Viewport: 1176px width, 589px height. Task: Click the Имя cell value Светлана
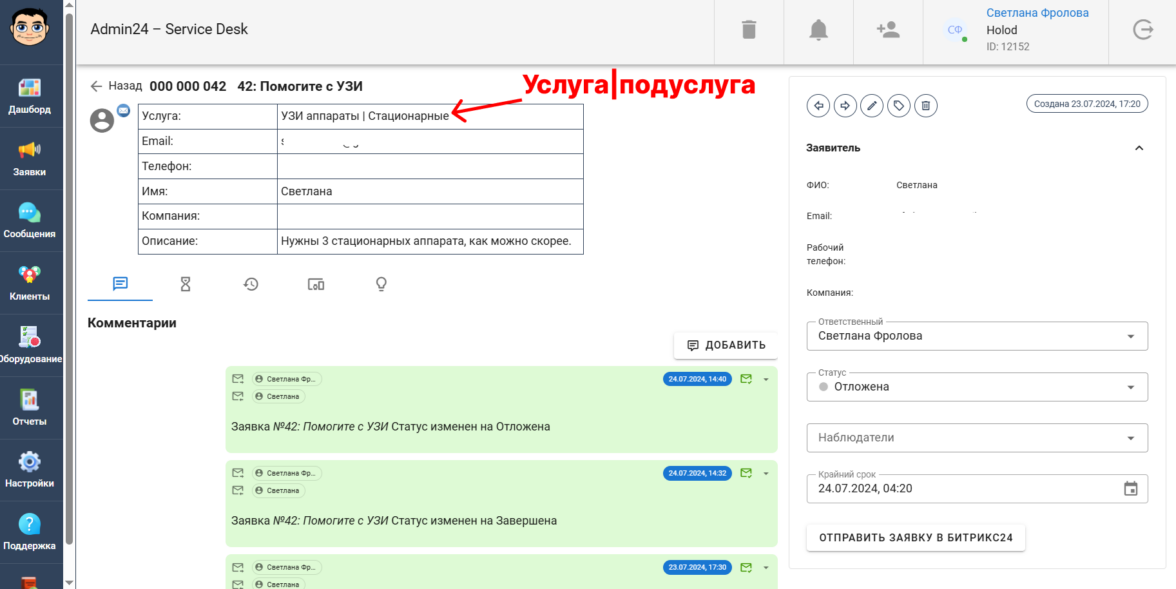[430, 191]
